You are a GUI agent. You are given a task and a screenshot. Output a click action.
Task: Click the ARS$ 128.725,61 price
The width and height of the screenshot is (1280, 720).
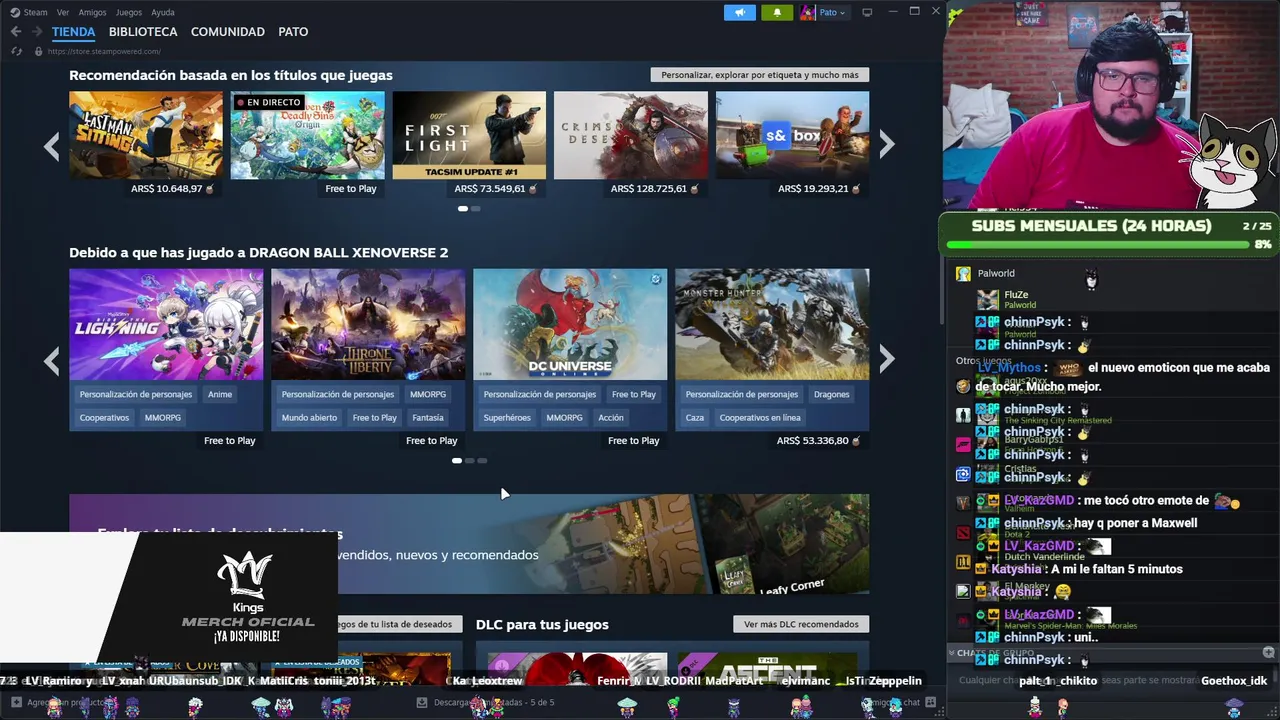click(649, 188)
